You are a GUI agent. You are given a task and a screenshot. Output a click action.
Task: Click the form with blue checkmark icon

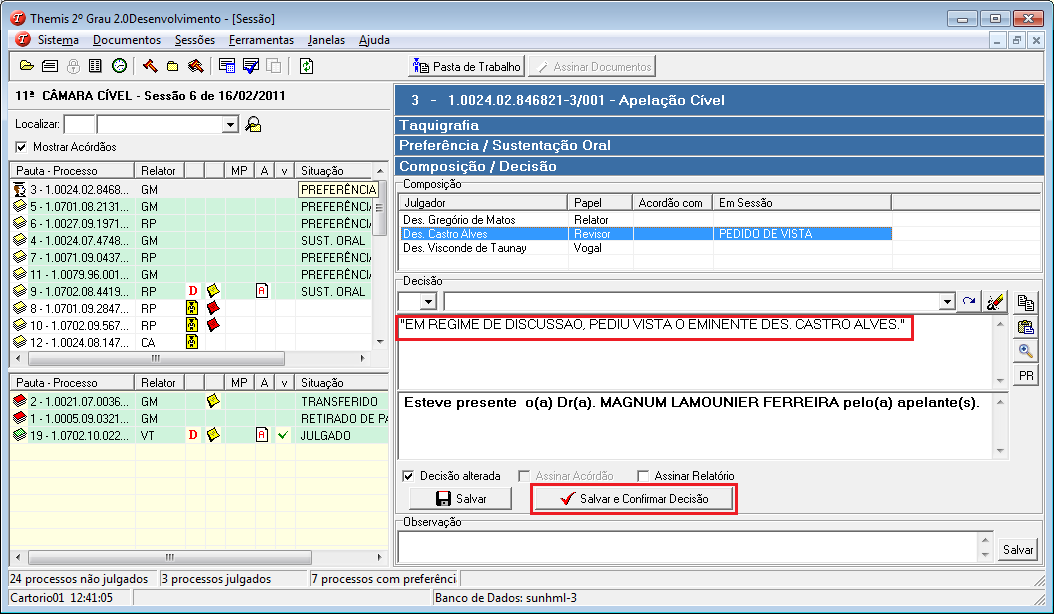(251, 66)
